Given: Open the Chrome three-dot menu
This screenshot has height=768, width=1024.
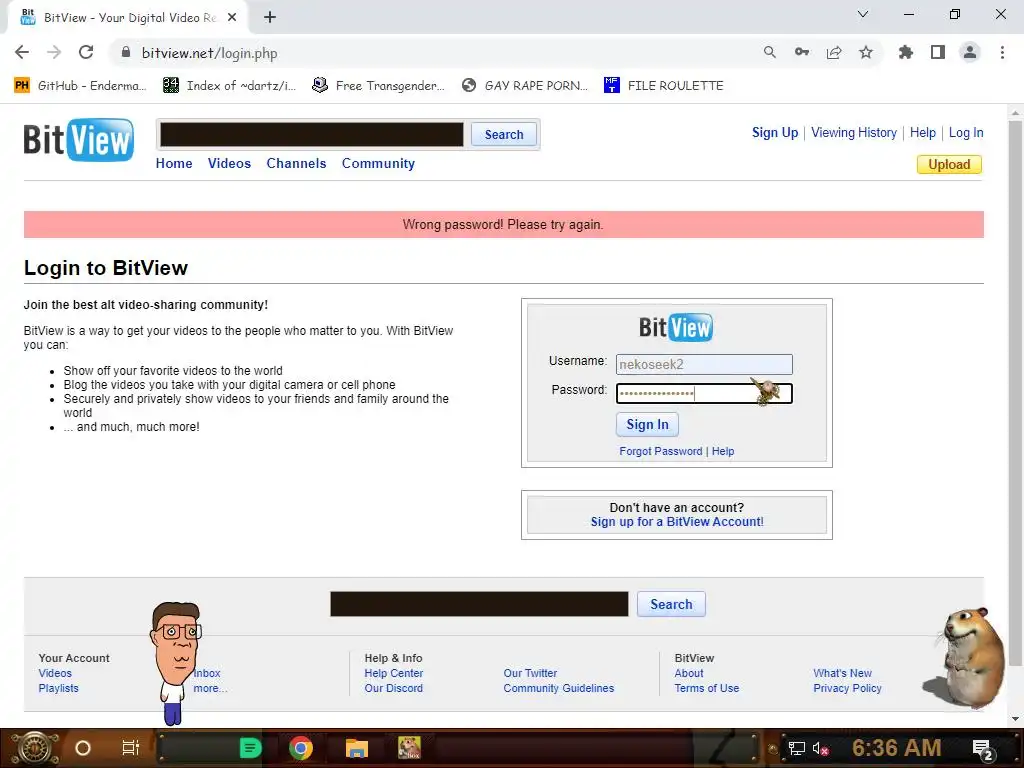Looking at the screenshot, I should [1002, 52].
